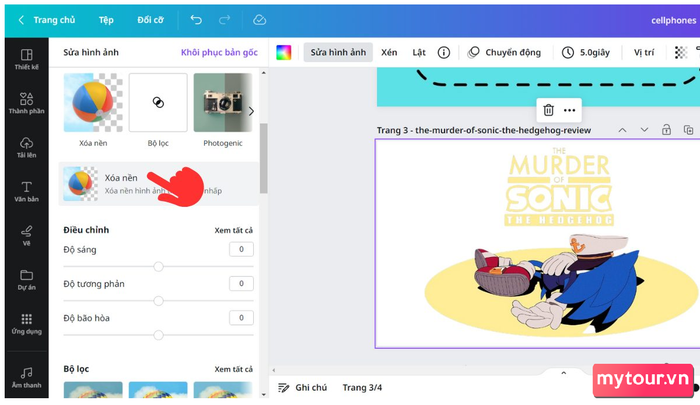Go back with the Trang chủ arrow

pyautogui.click(x=21, y=20)
